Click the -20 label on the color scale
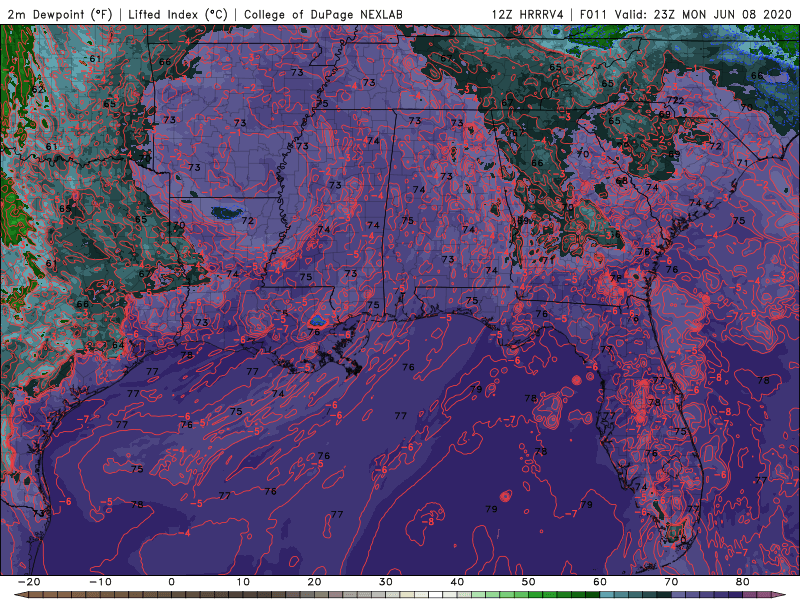800x600 pixels. pyautogui.click(x=29, y=582)
